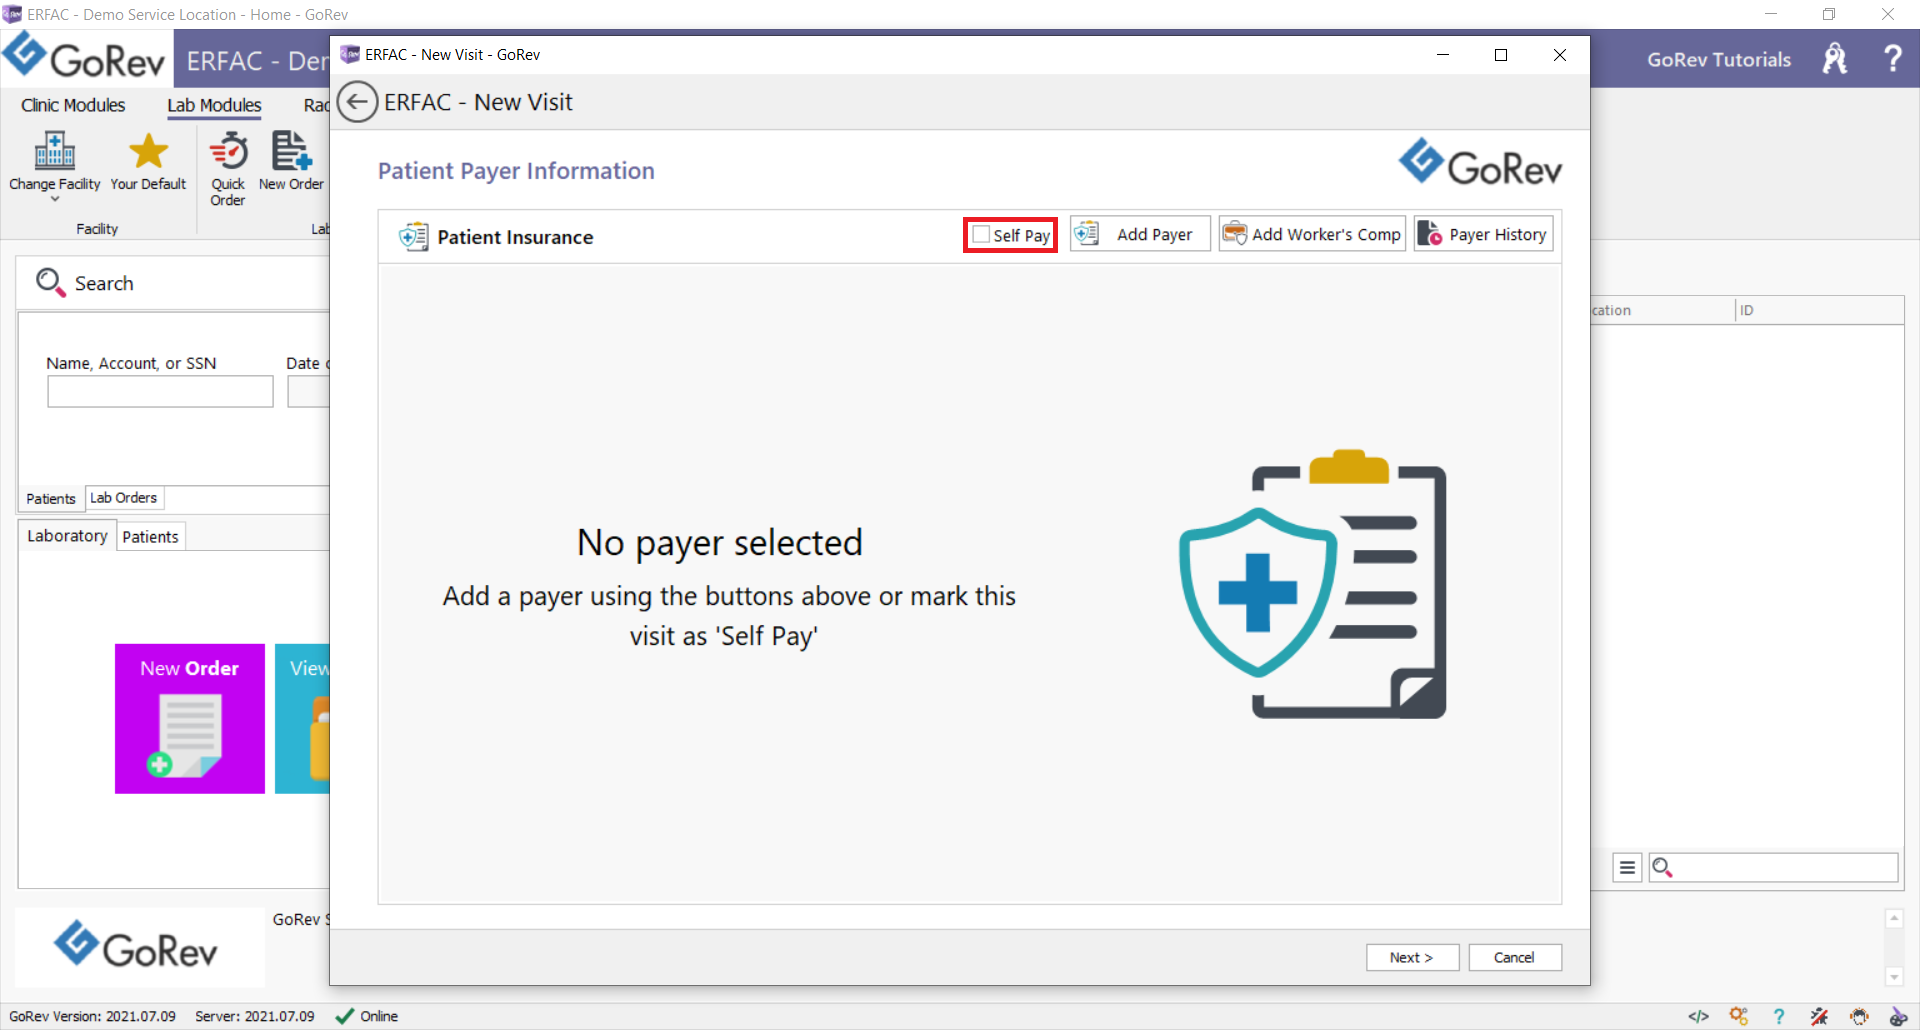Select the Lab Modules ribbon tab

214,105
